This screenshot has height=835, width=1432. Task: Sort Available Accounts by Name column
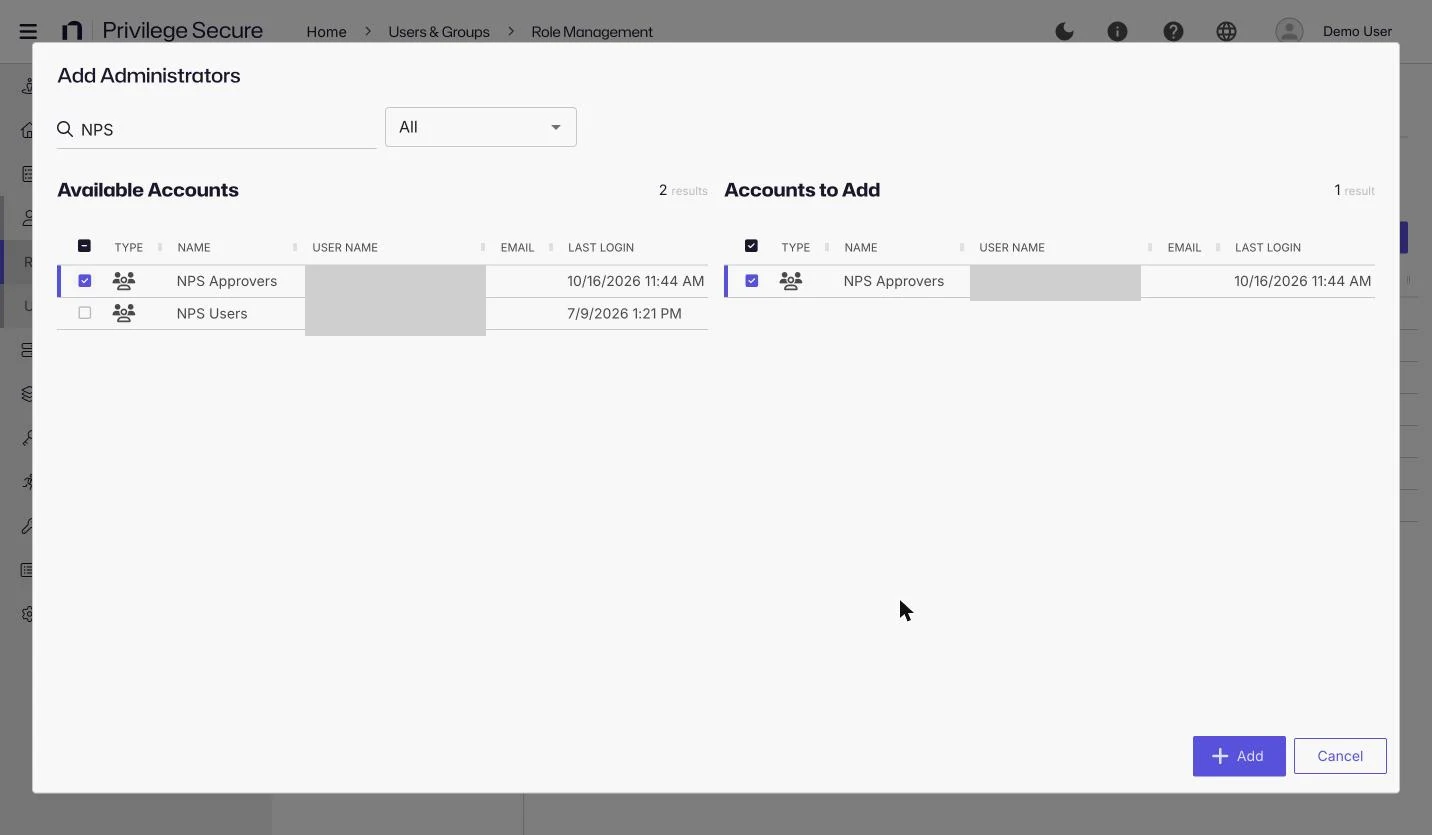pyautogui.click(x=194, y=247)
